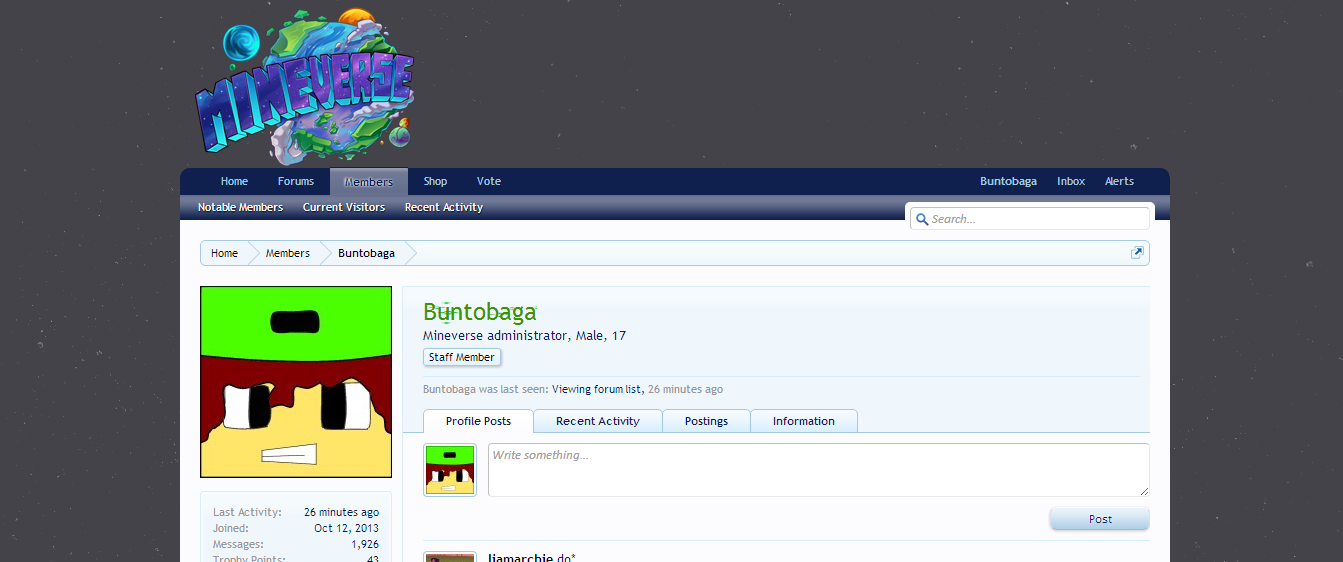The height and width of the screenshot is (562, 1343).
Task: Open the Buntobaga account menu
Action: point(1008,181)
